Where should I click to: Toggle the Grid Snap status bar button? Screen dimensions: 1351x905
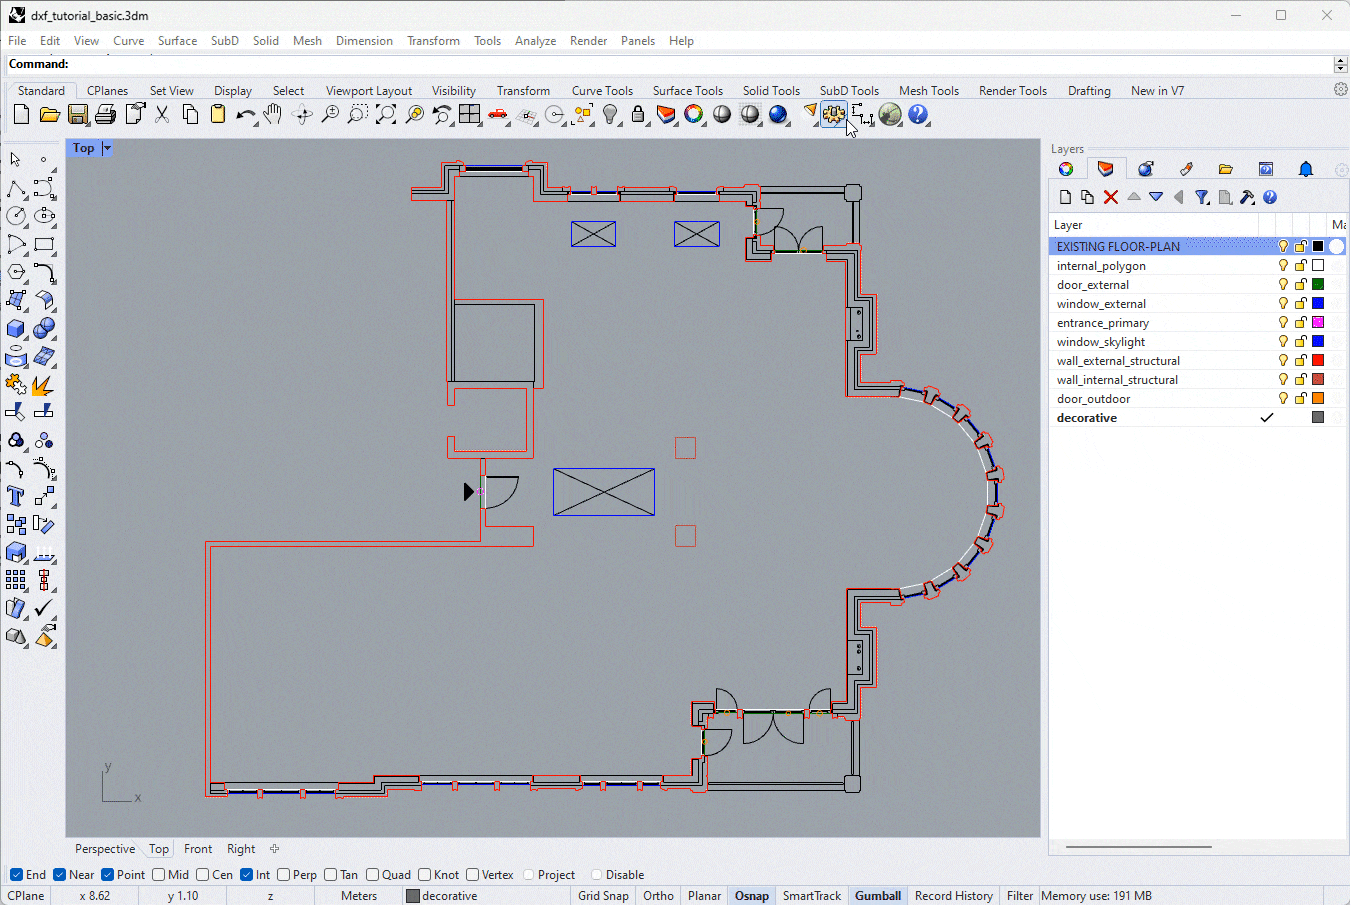(x=603, y=896)
